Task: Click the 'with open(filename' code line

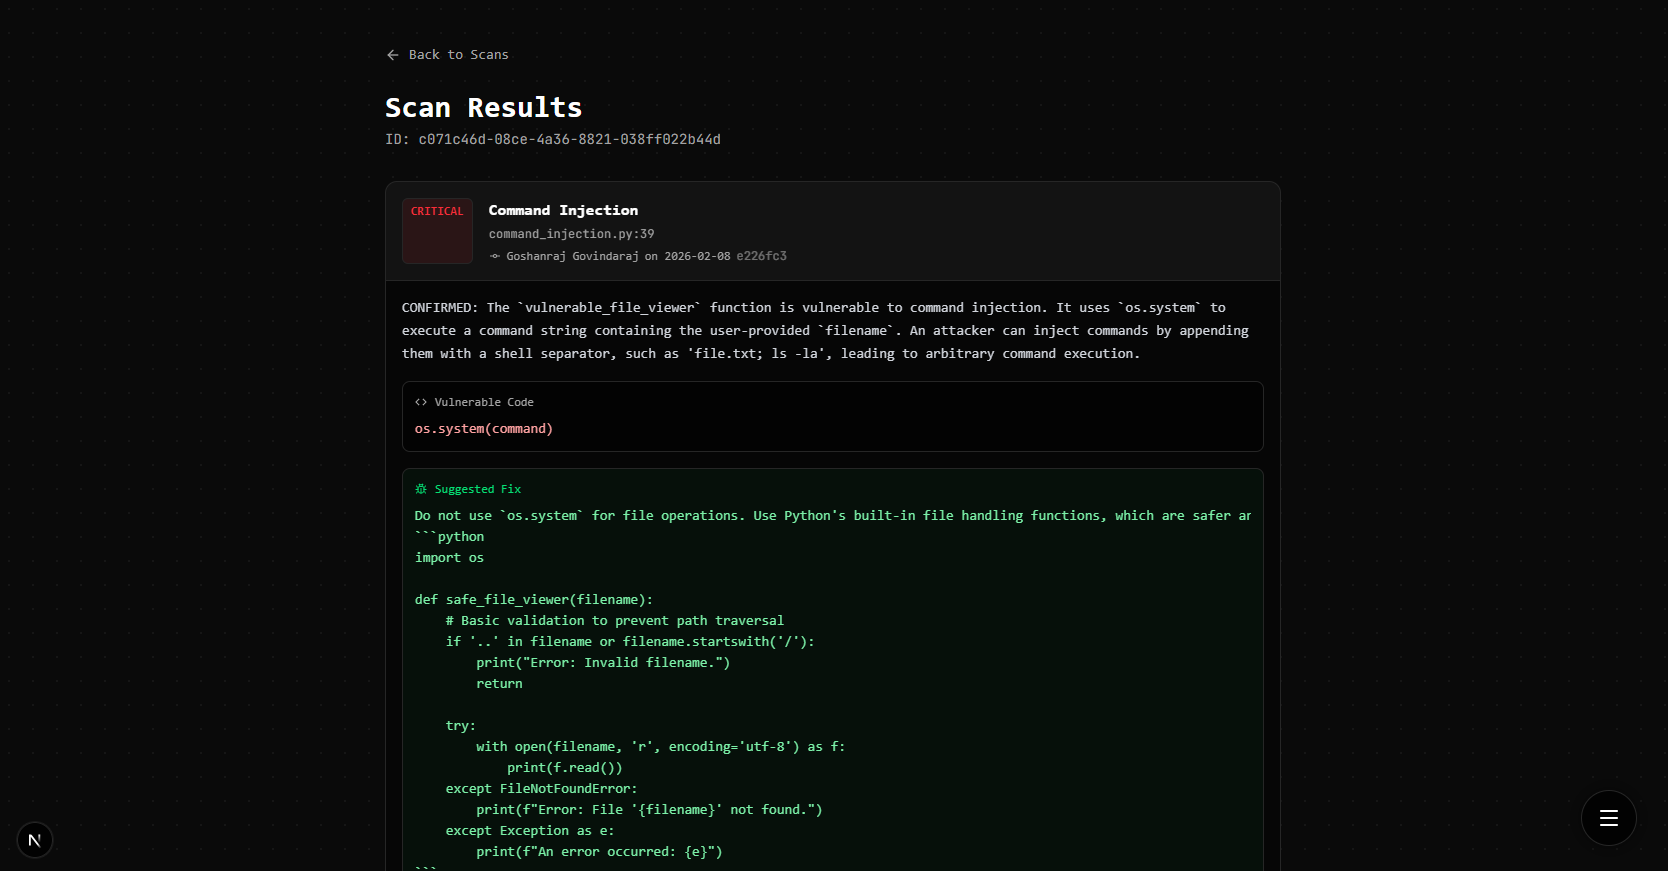Action: pos(661,747)
